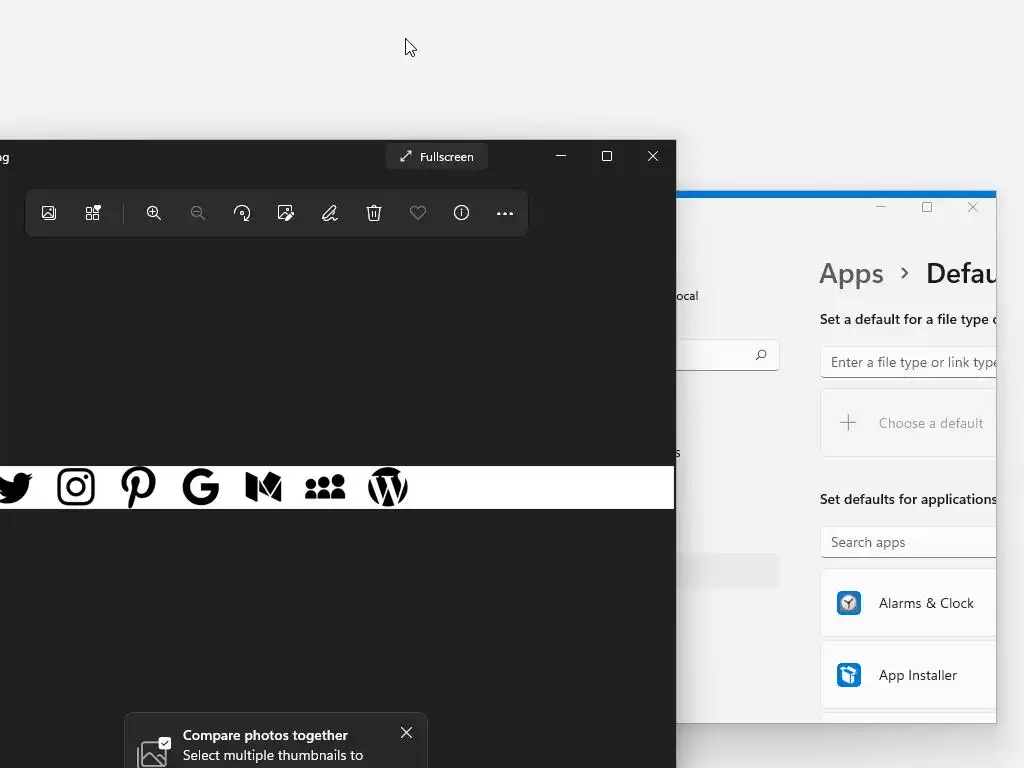Click the filmstrip collection icon in Photos toolbar
The width and height of the screenshot is (1024, 768).
[x=93, y=213]
